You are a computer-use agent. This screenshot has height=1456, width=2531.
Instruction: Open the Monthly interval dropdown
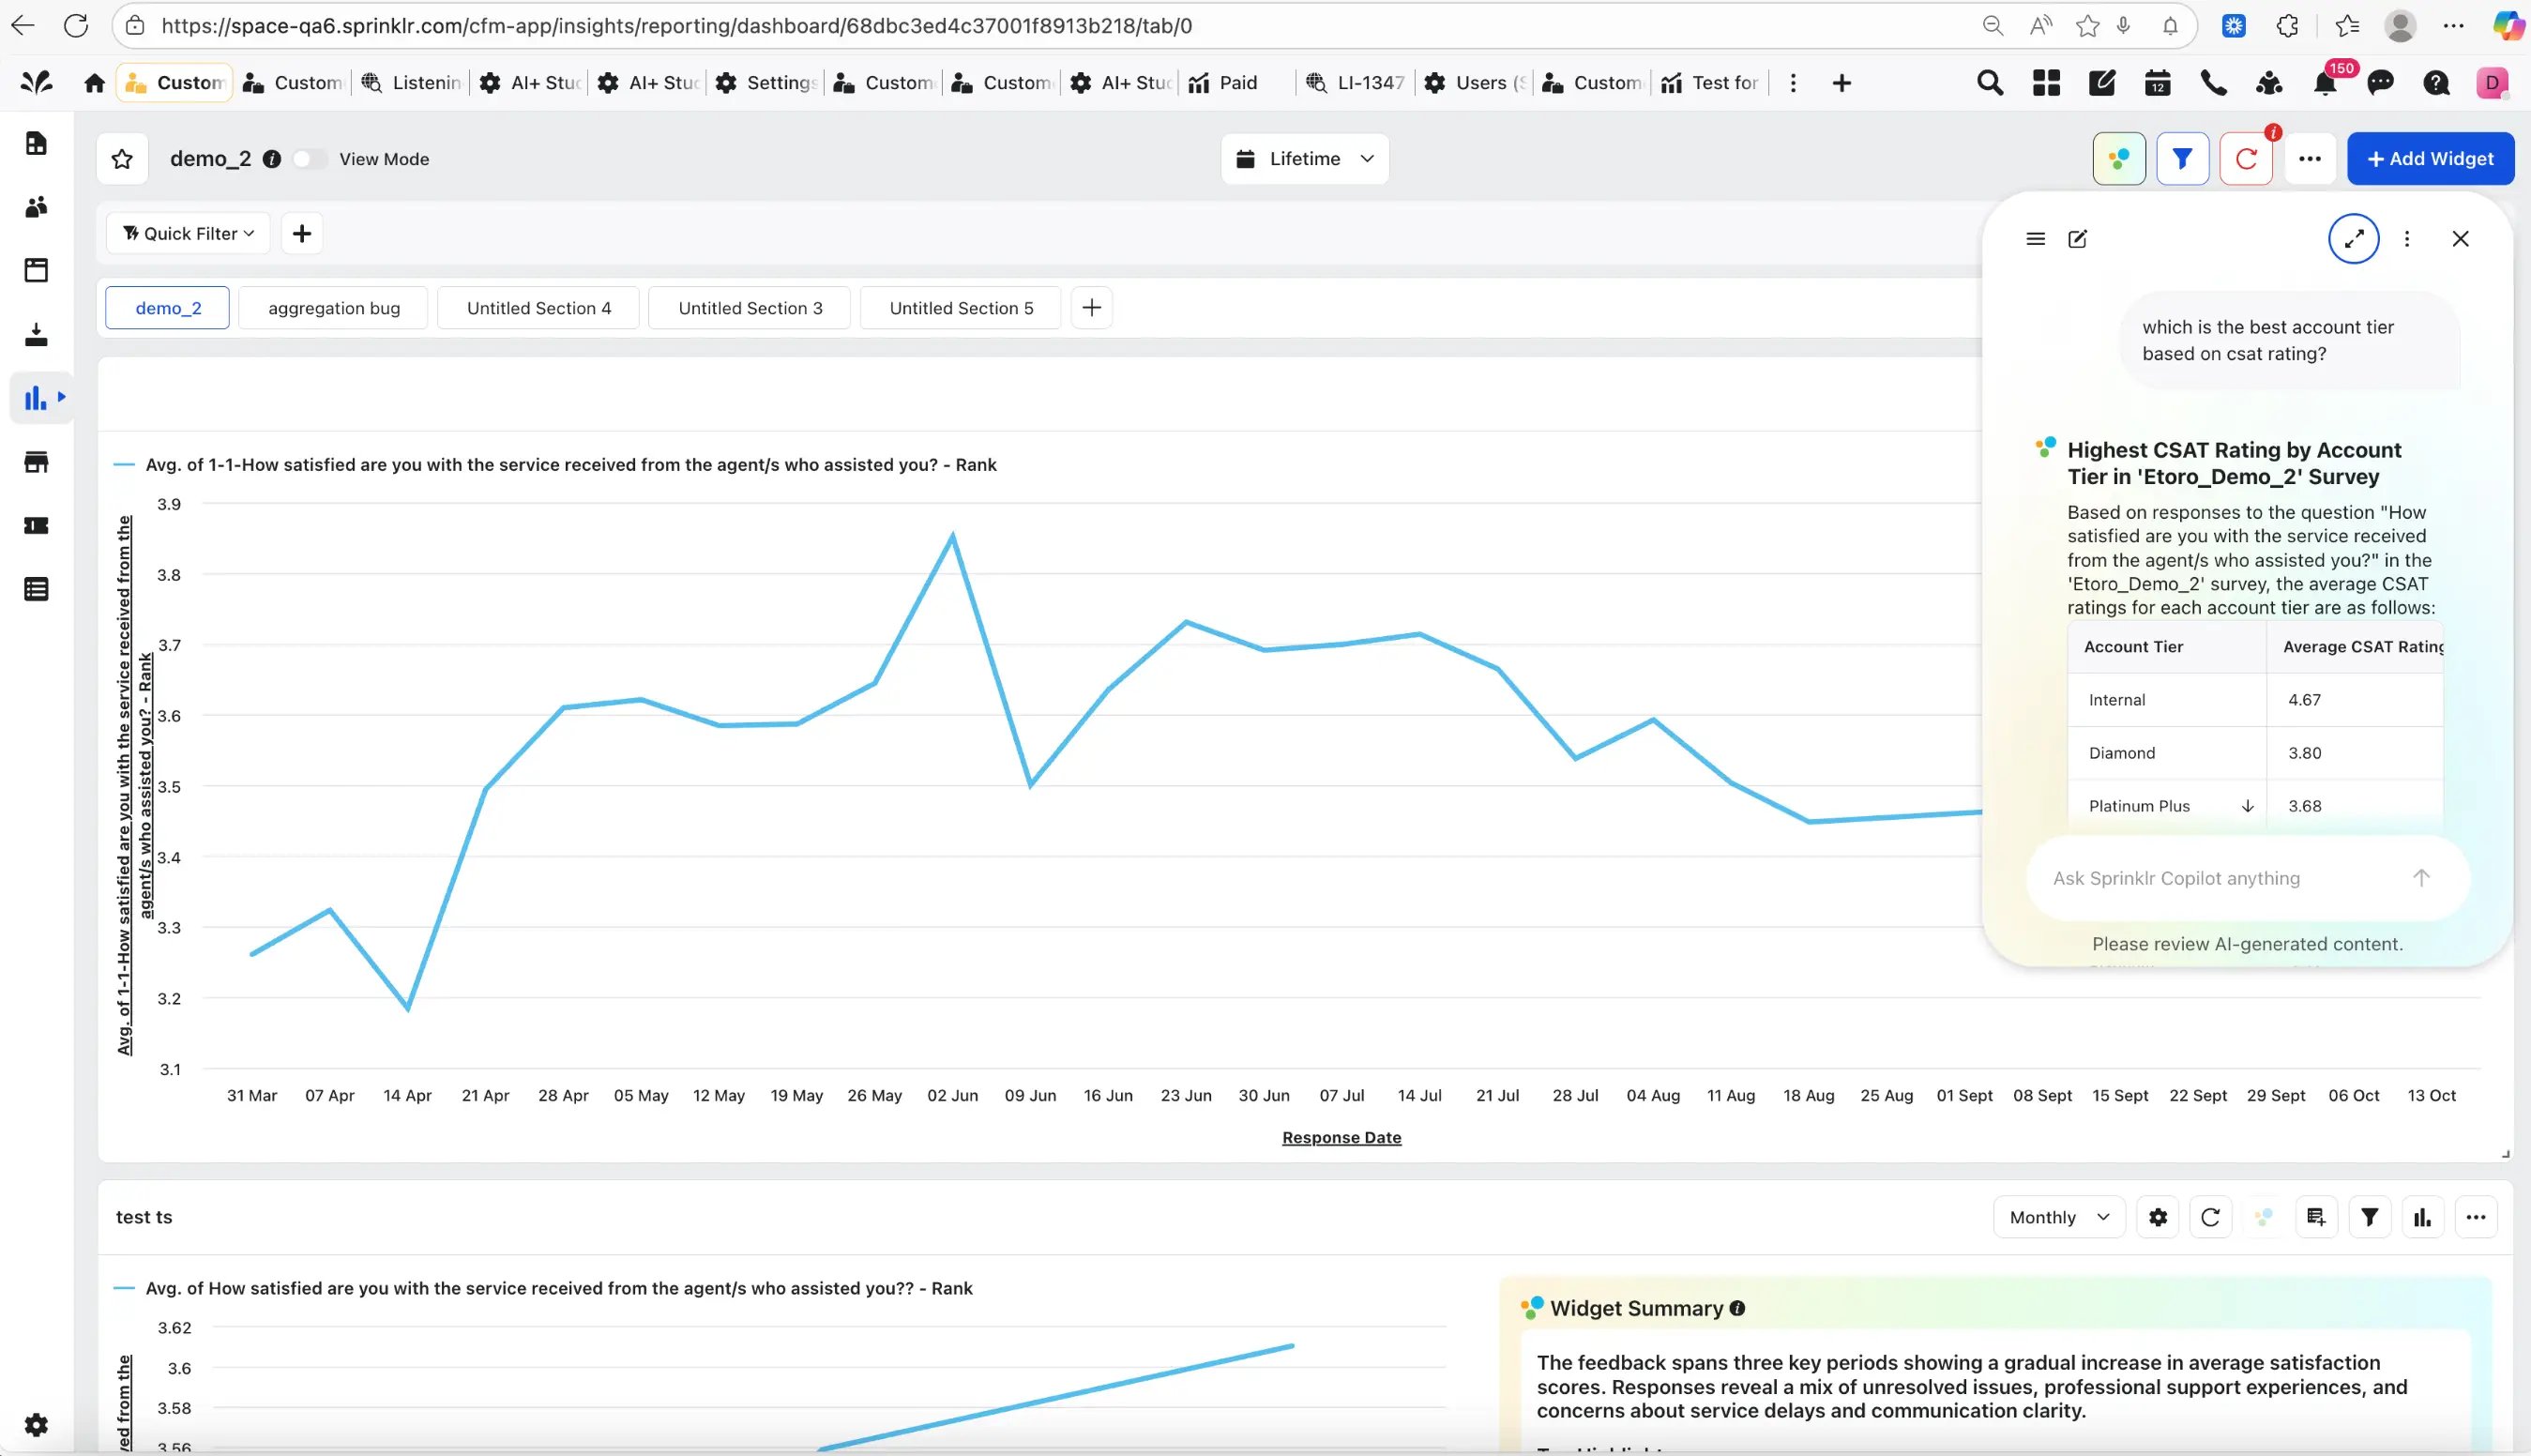(x=2059, y=1218)
